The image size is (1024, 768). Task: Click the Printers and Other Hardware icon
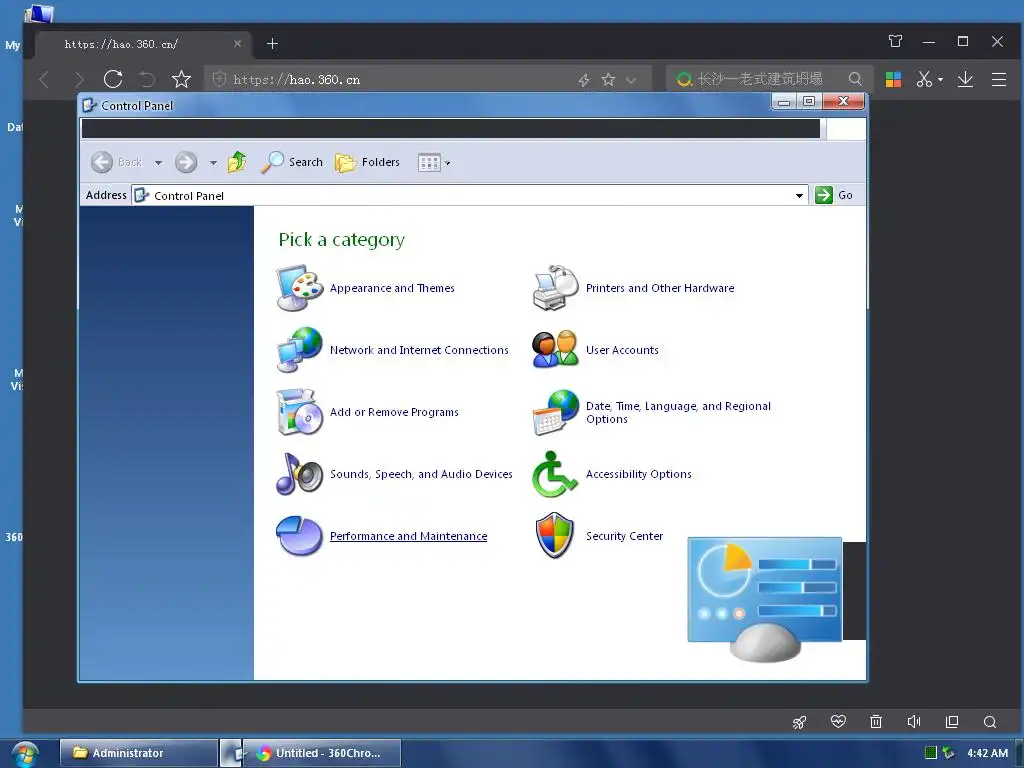pyautogui.click(x=556, y=288)
